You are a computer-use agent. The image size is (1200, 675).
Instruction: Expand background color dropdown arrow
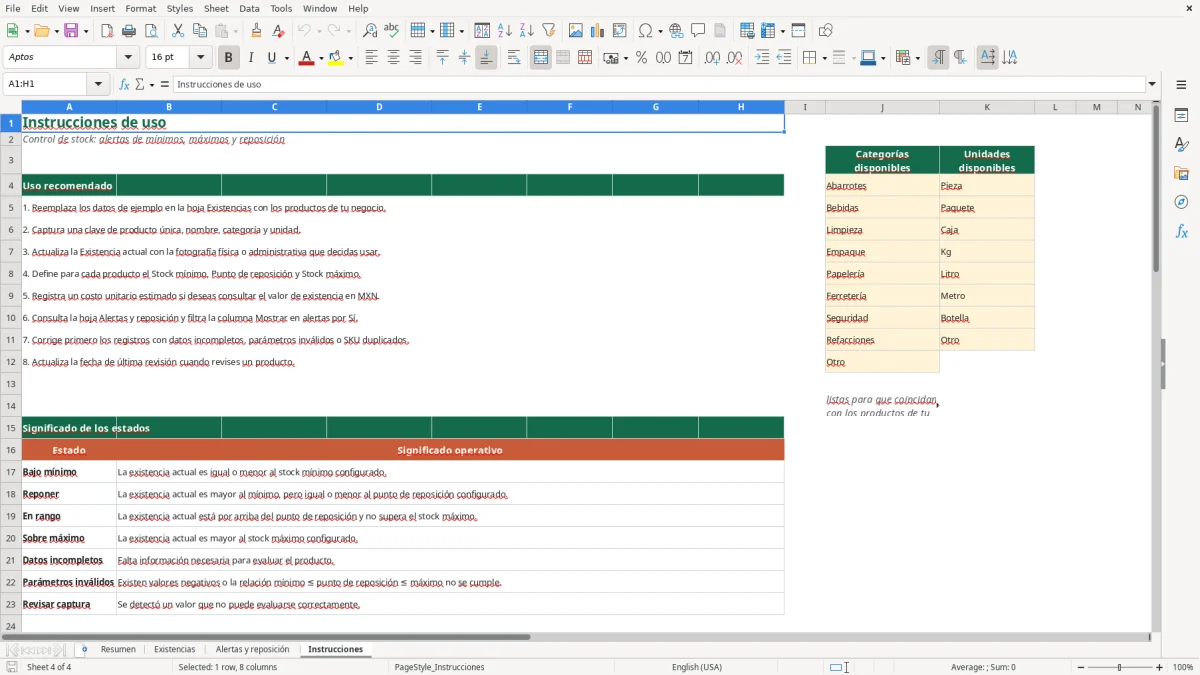pyautogui.click(x=350, y=58)
